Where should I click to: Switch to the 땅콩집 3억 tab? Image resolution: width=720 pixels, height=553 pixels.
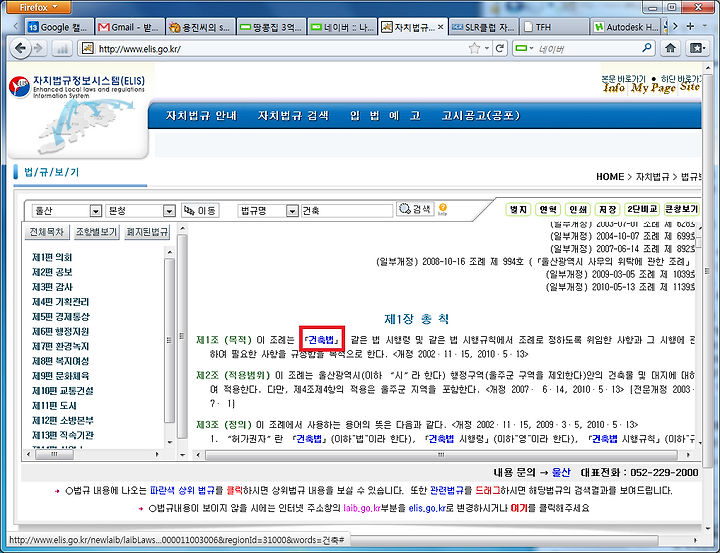(271, 28)
